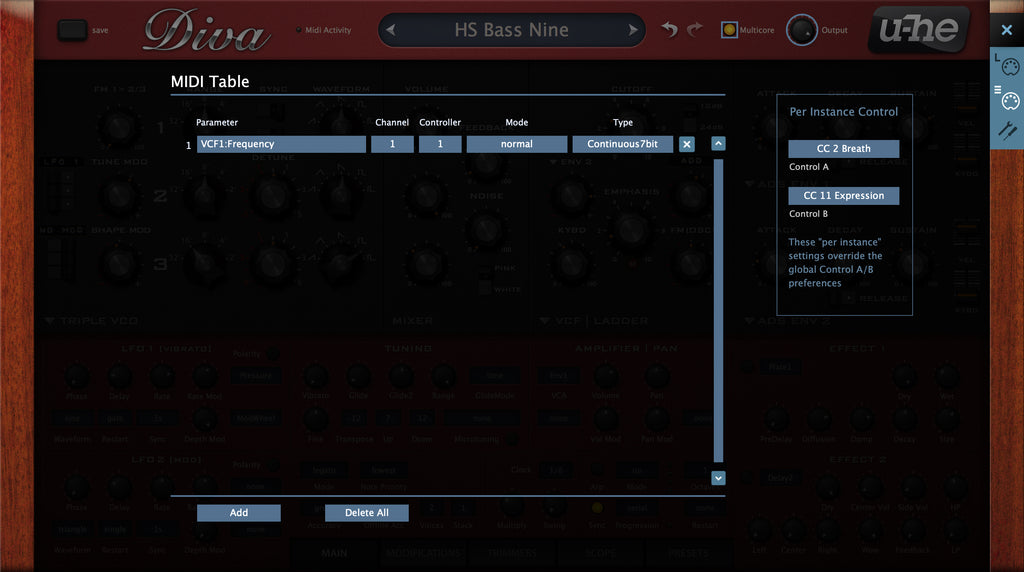Click the Channel column header
The height and width of the screenshot is (572, 1024).
(392, 122)
